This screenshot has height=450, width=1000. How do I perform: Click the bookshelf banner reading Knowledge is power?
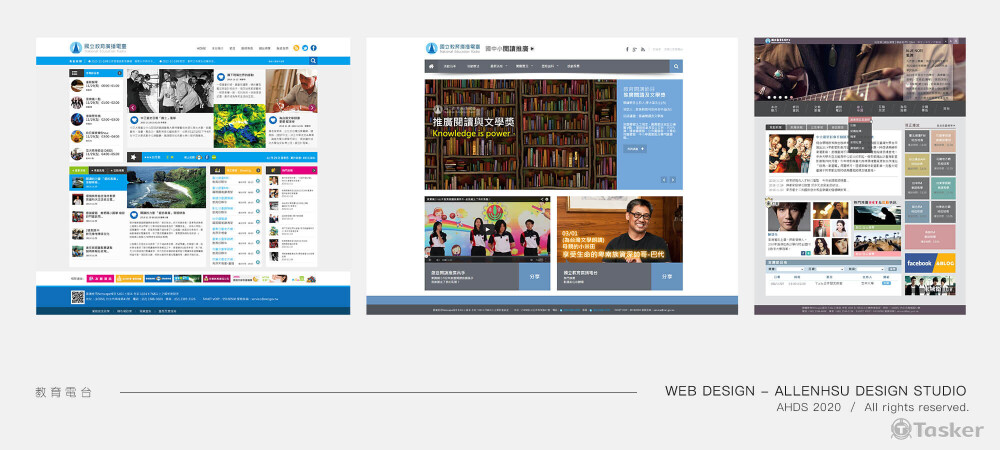520,135
